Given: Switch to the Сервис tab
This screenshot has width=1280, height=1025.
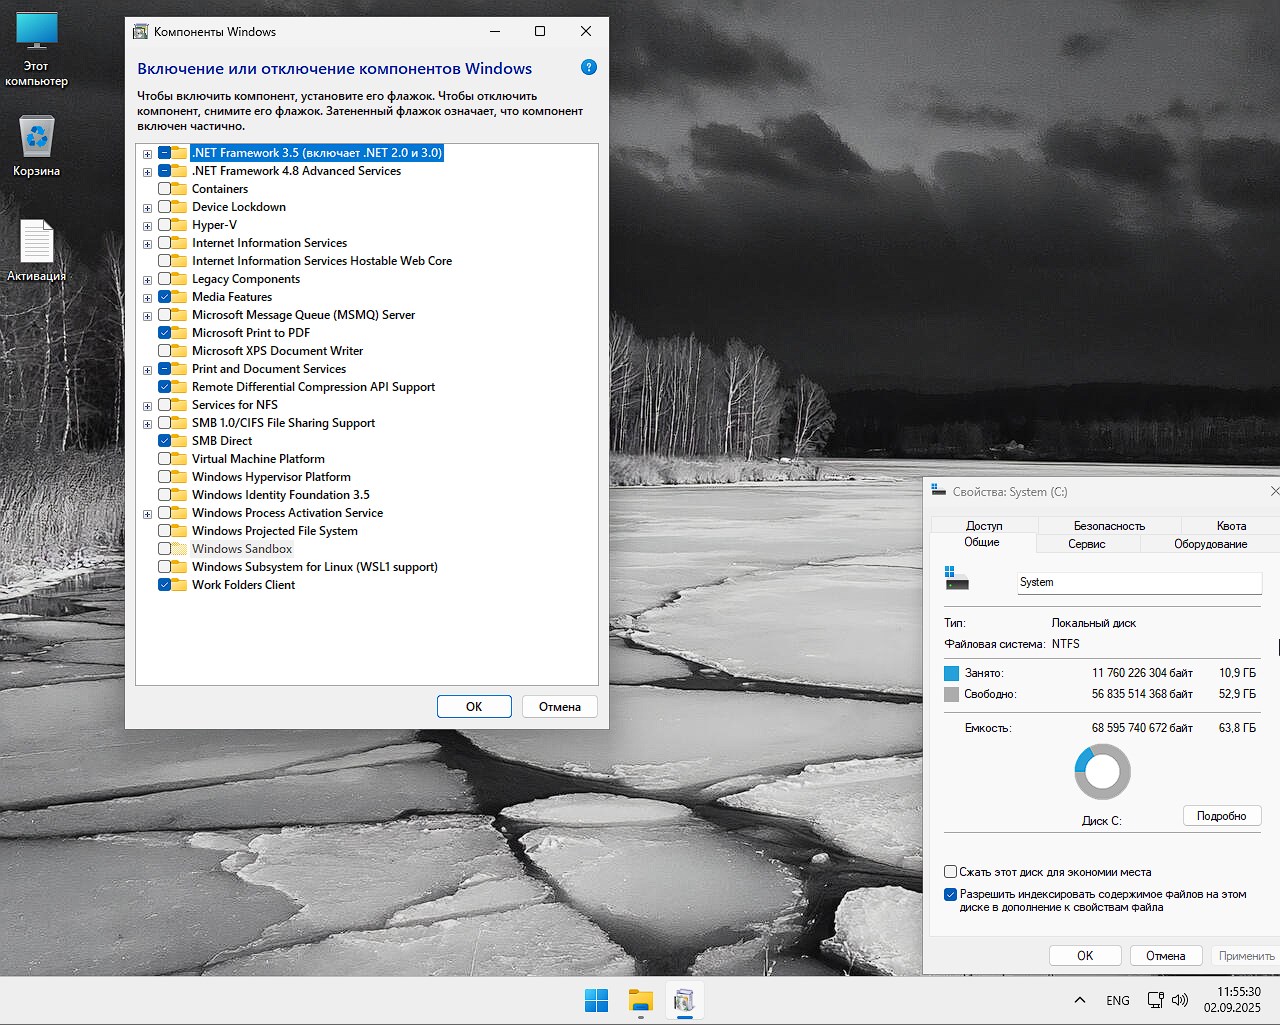Looking at the screenshot, I should (x=1086, y=544).
